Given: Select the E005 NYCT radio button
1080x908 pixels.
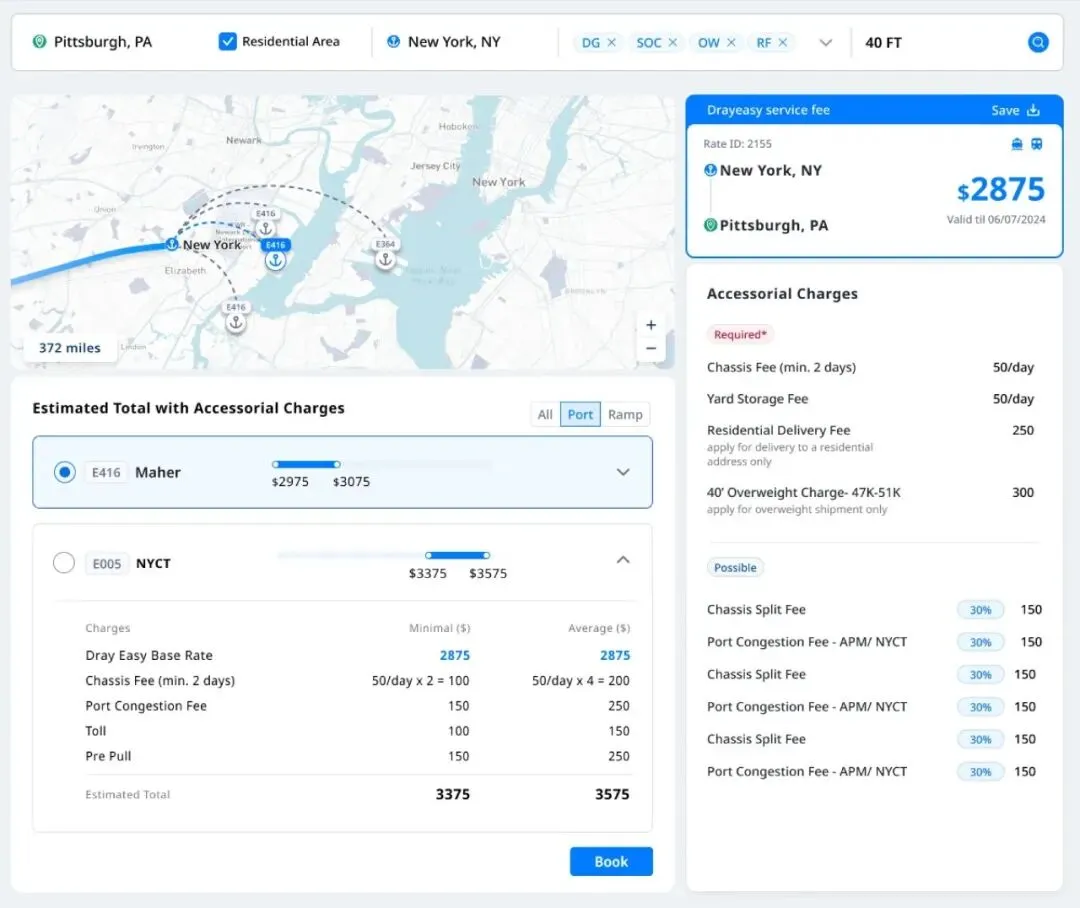Looking at the screenshot, I should 64,563.
